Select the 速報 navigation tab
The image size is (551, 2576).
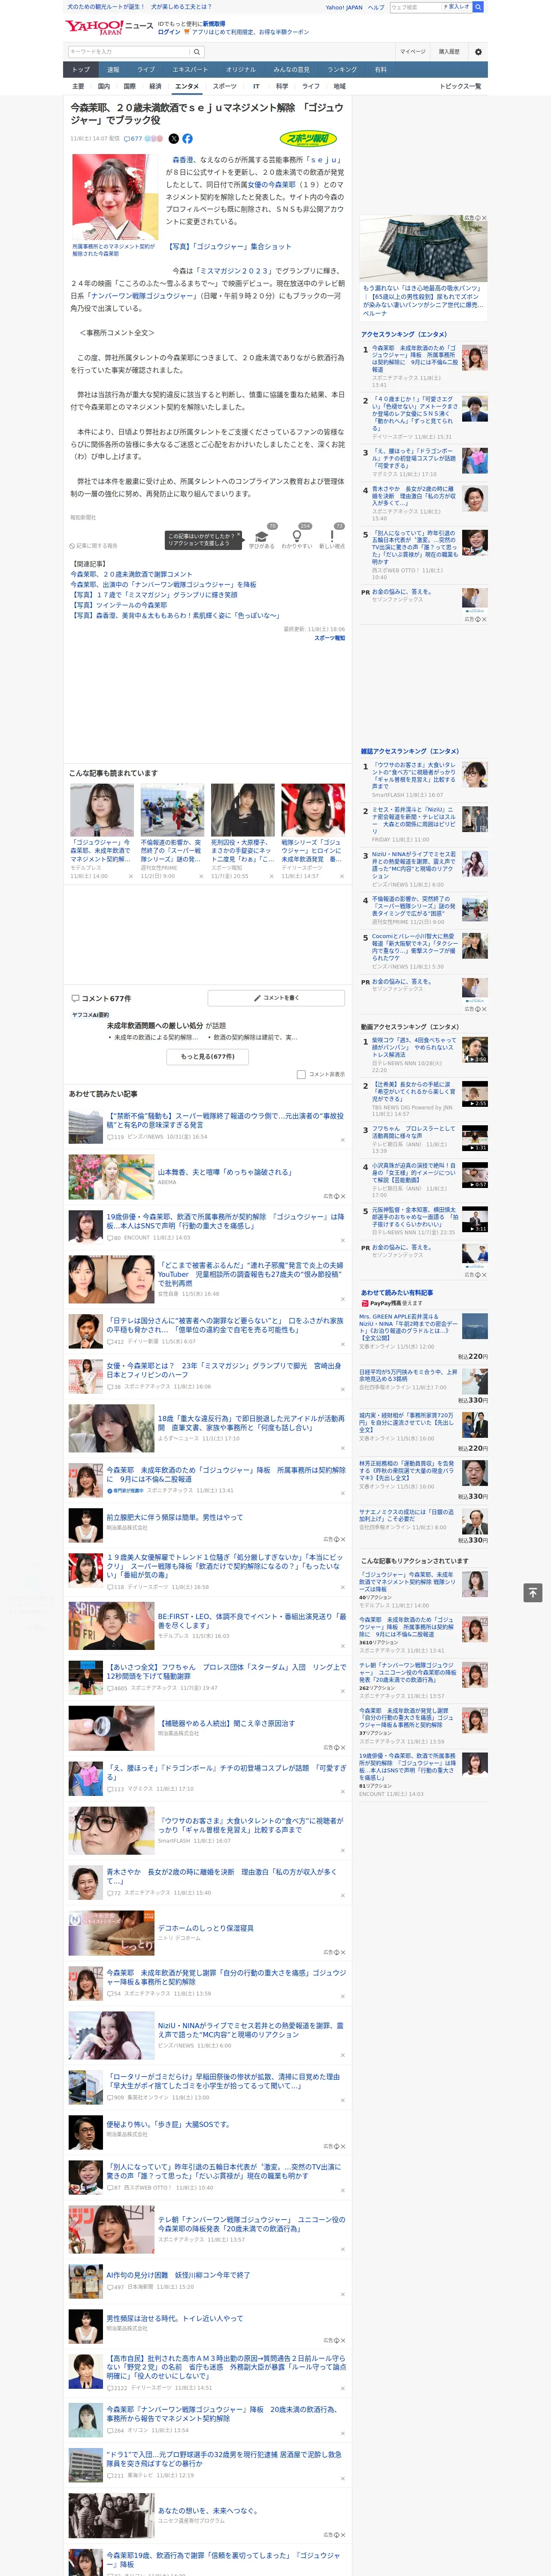[x=113, y=70]
